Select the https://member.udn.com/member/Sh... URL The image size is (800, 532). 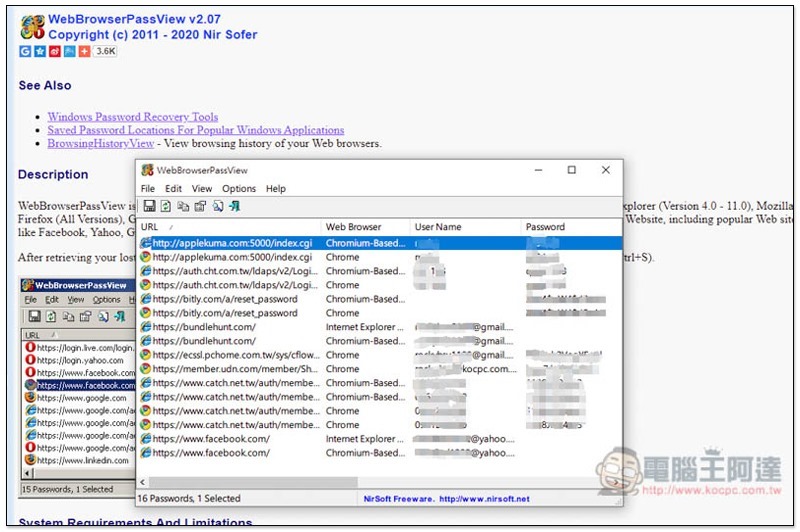pyautogui.click(x=235, y=369)
